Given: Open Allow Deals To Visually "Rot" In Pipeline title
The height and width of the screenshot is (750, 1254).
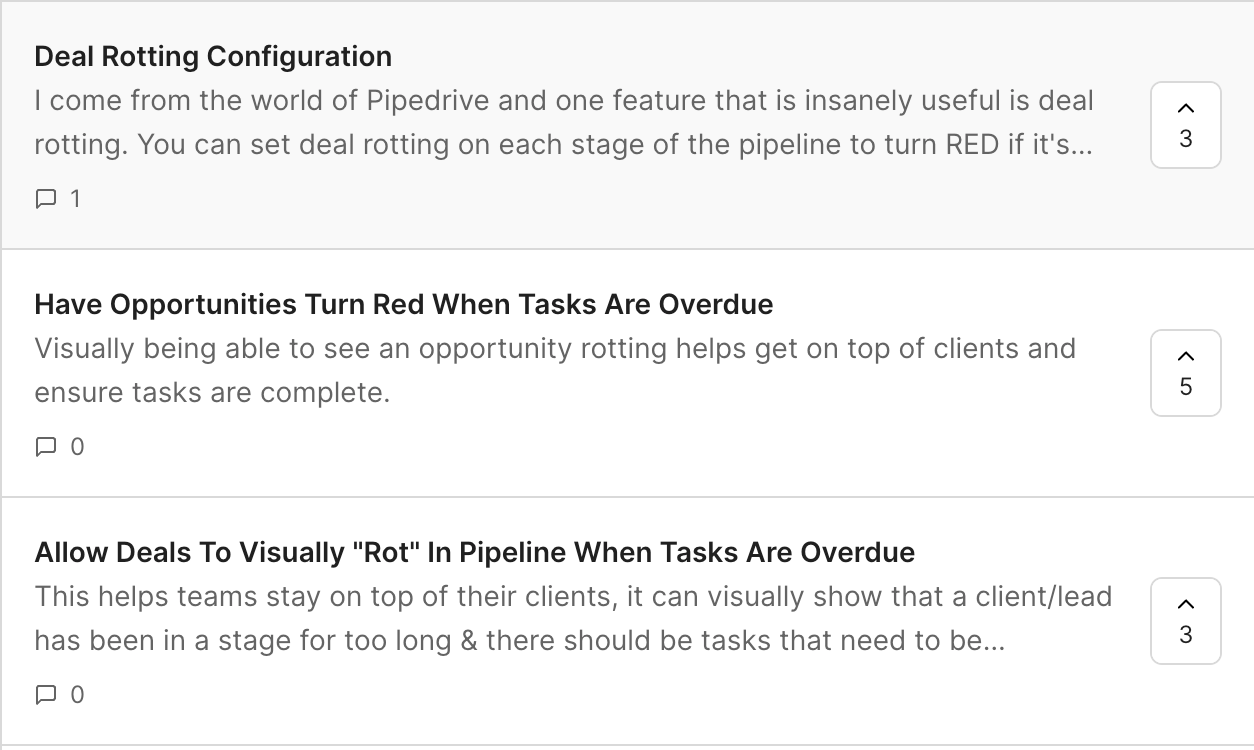Looking at the screenshot, I should pyautogui.click(x=475, y=552).
